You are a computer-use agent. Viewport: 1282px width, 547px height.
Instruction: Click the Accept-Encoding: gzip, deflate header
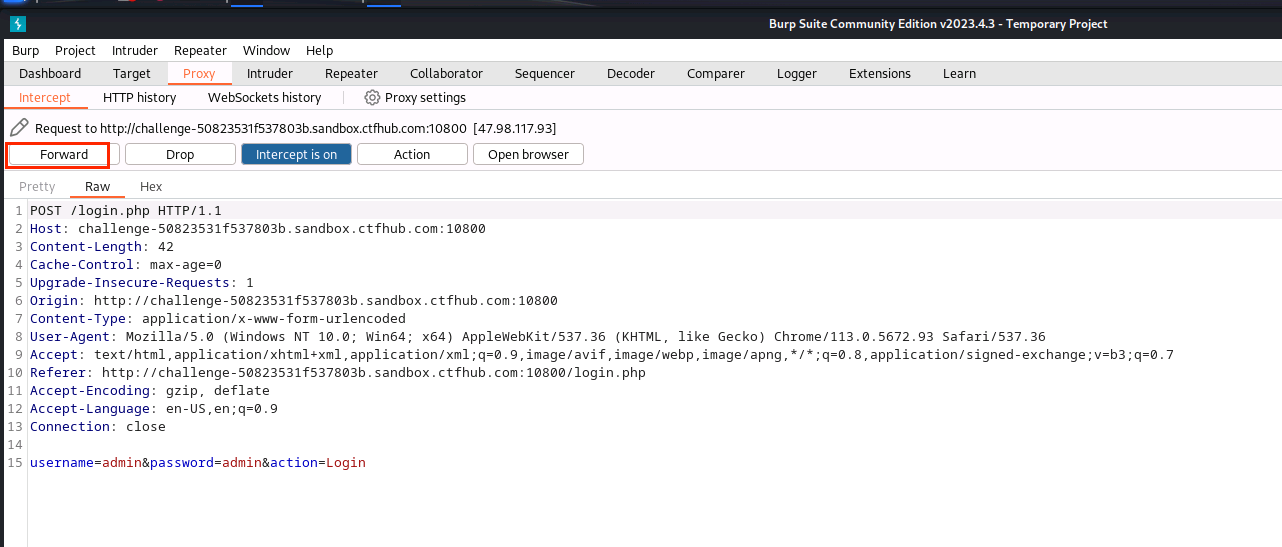(150, 390)
